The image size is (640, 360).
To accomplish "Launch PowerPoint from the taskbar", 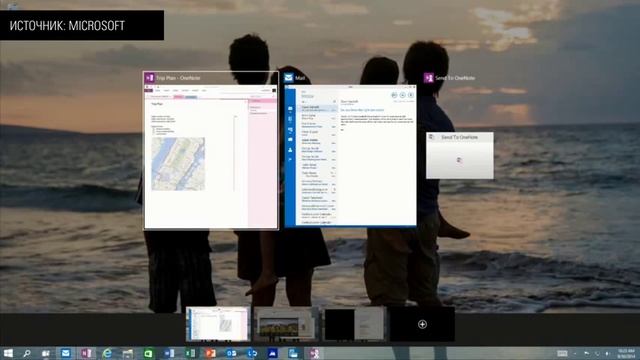I will pyautogui.click(x=211, y=353).
